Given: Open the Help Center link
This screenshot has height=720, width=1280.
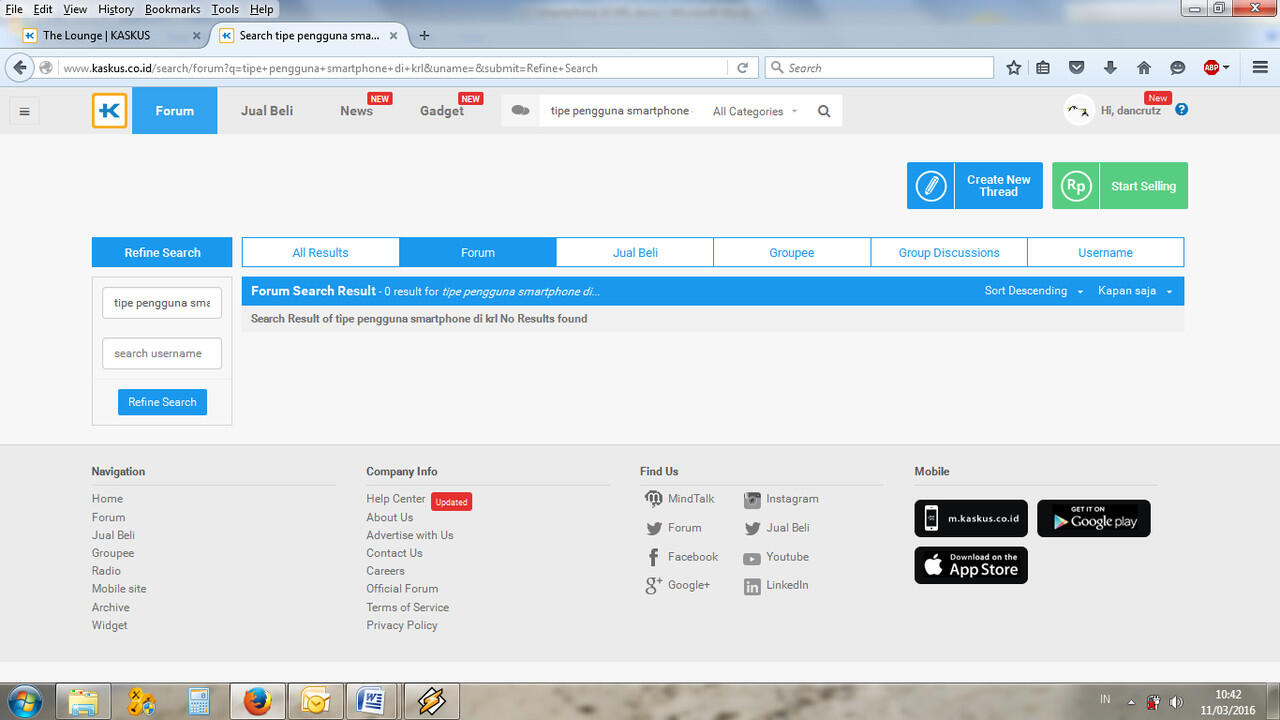Looking at the screenshot, I should pos(396,499).
